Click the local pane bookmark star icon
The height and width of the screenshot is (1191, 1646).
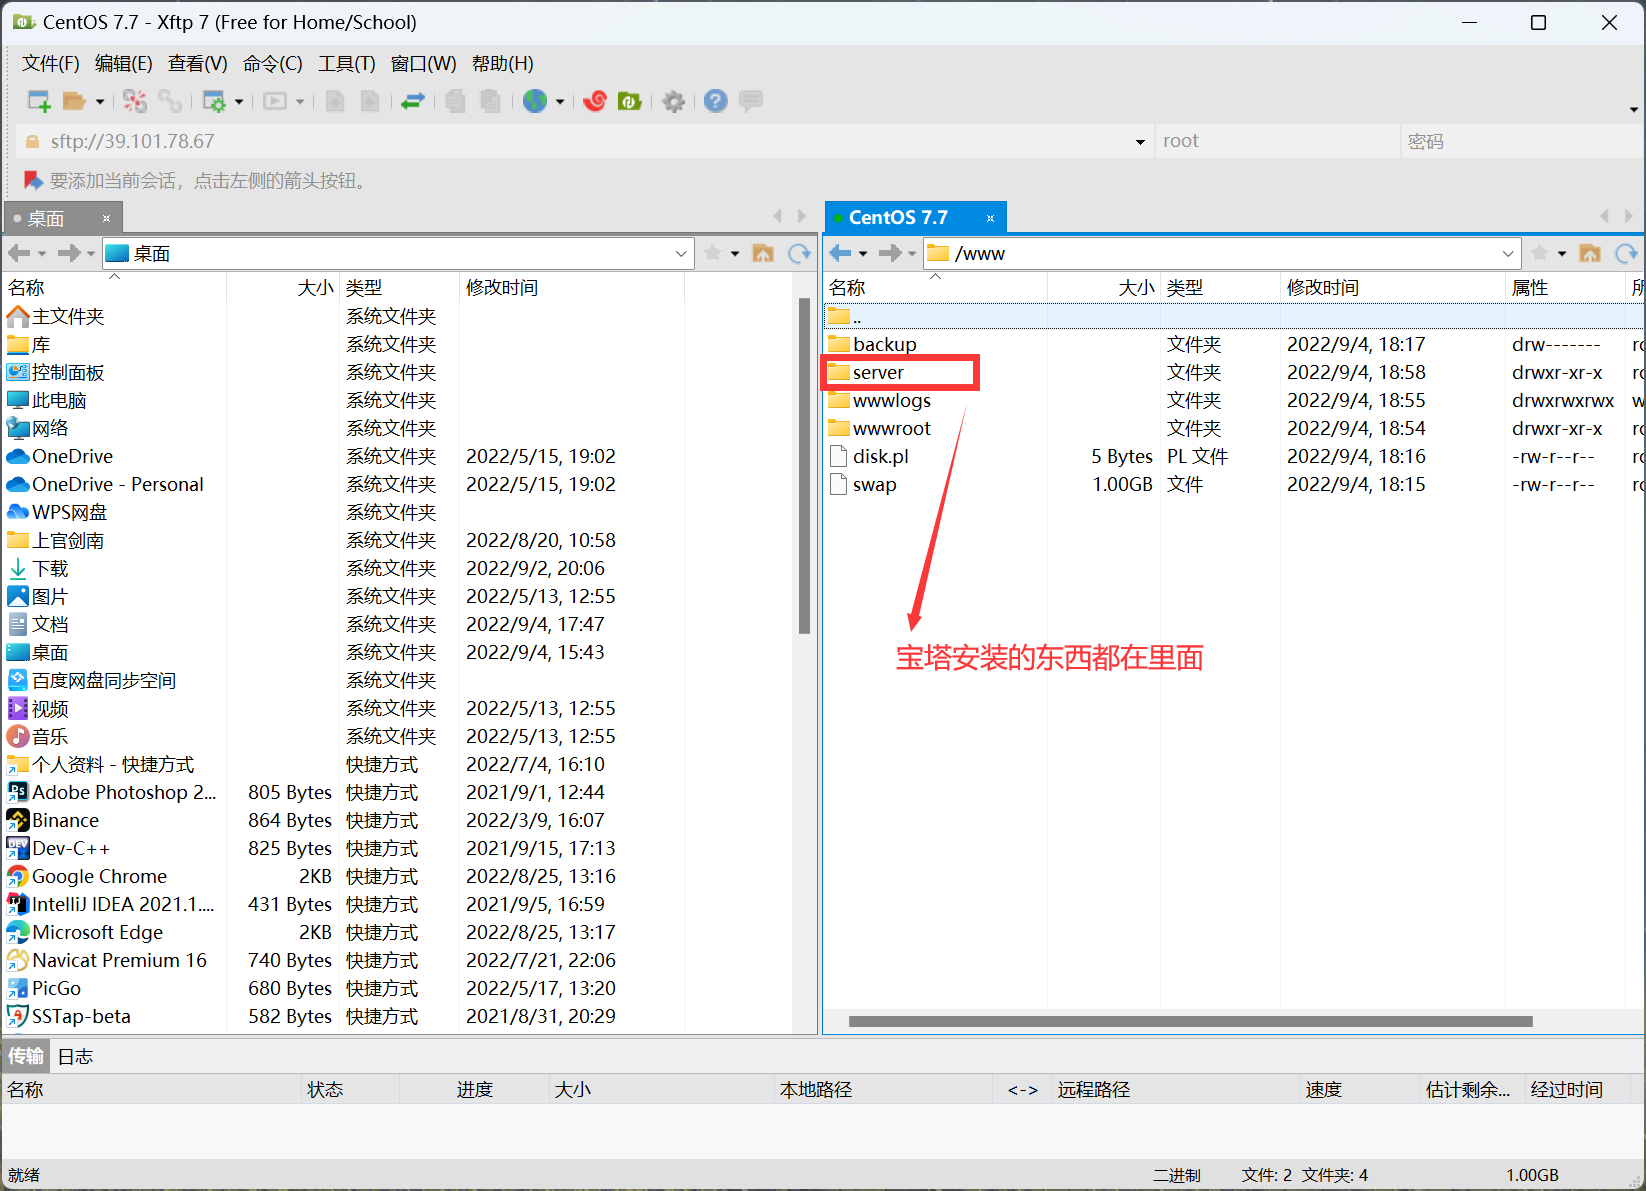(713, 253)
